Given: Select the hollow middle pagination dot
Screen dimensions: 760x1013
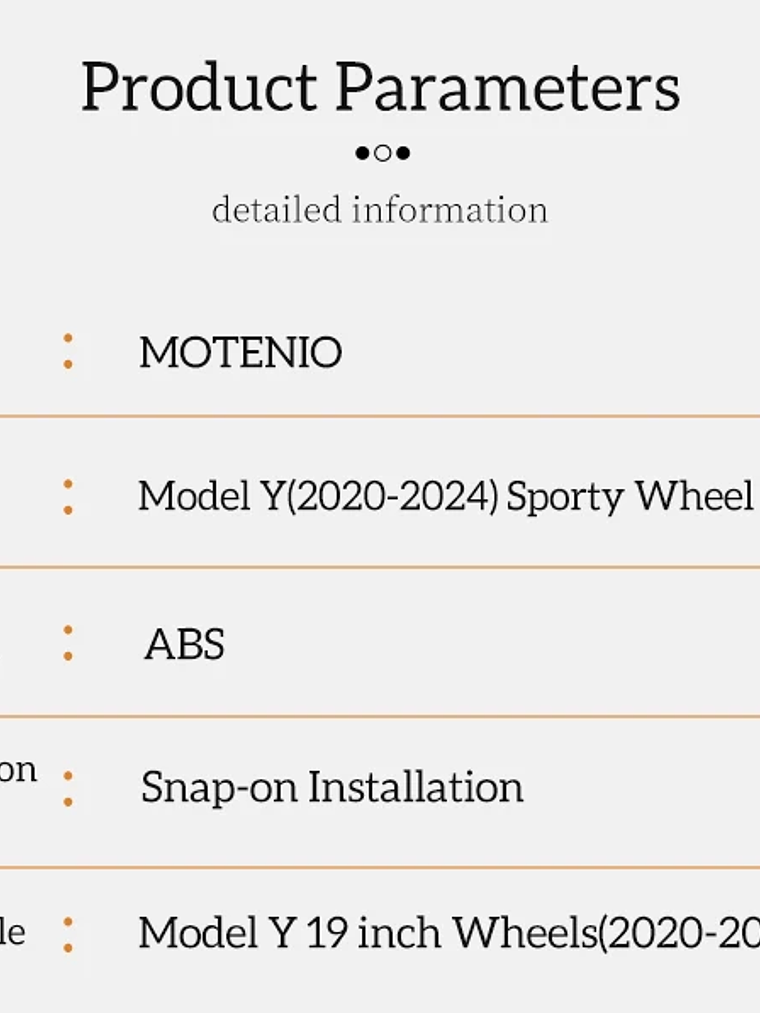Looking at the screenshot, I should (382, 153).
